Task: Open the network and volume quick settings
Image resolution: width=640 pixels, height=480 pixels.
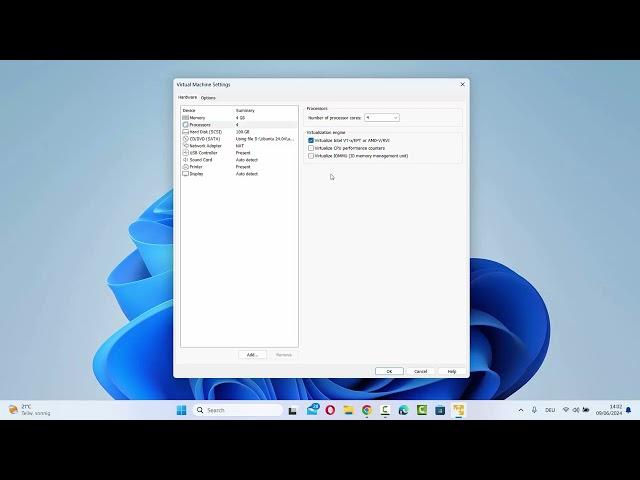Action: coord(576,410)
